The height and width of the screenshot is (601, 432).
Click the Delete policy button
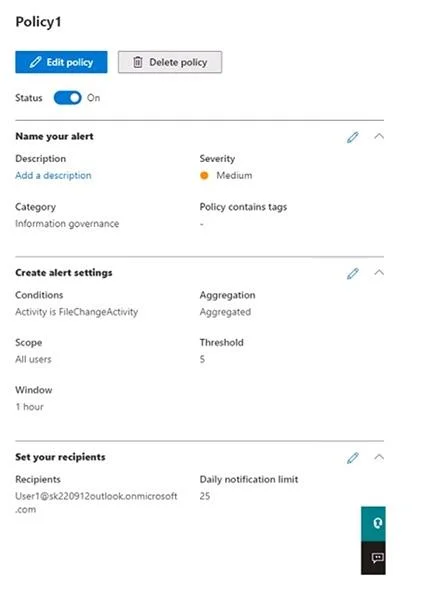pos(170,62)
